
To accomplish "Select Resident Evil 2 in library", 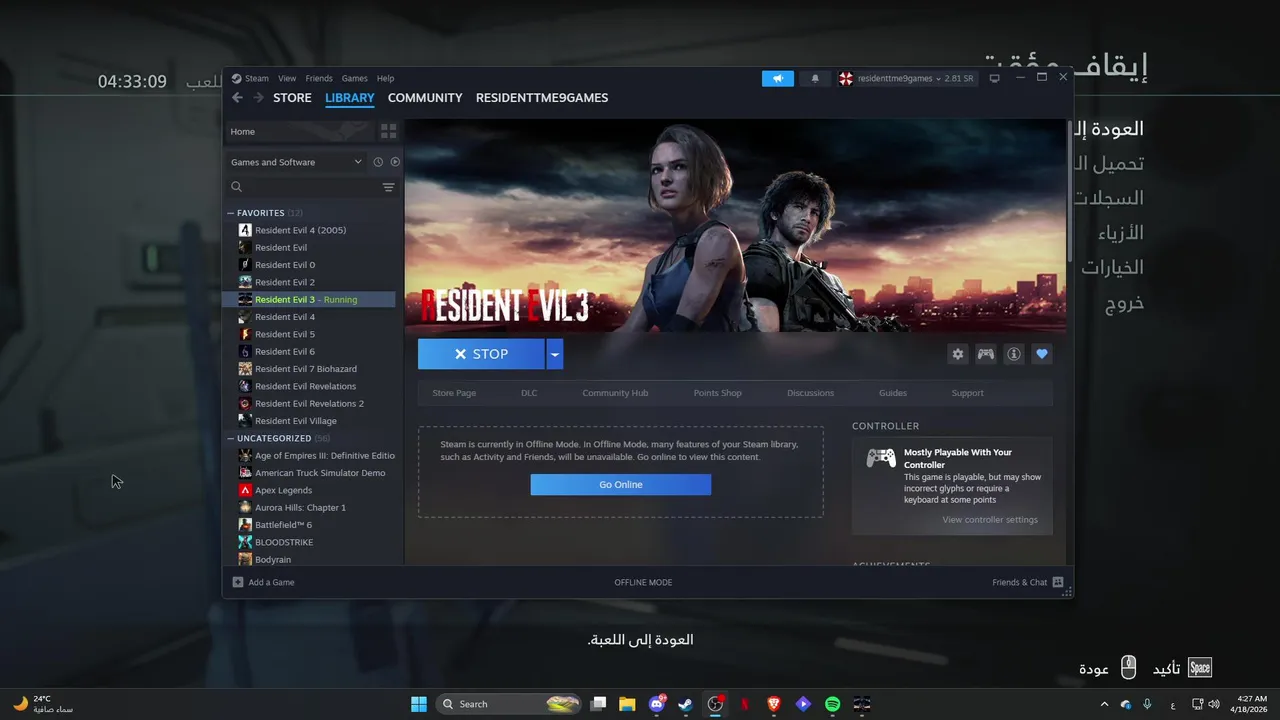I will (310, 282).
